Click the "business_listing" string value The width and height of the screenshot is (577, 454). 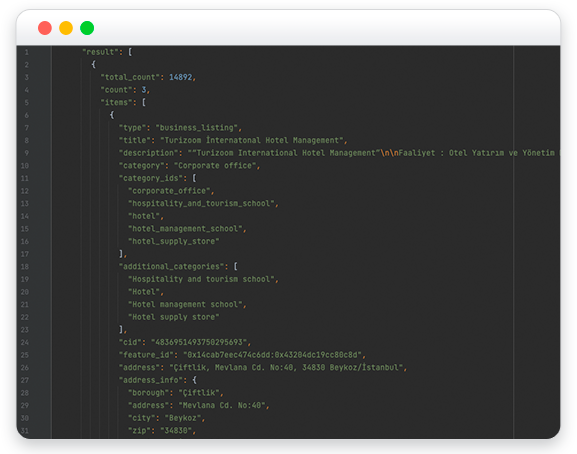(197, 128)
